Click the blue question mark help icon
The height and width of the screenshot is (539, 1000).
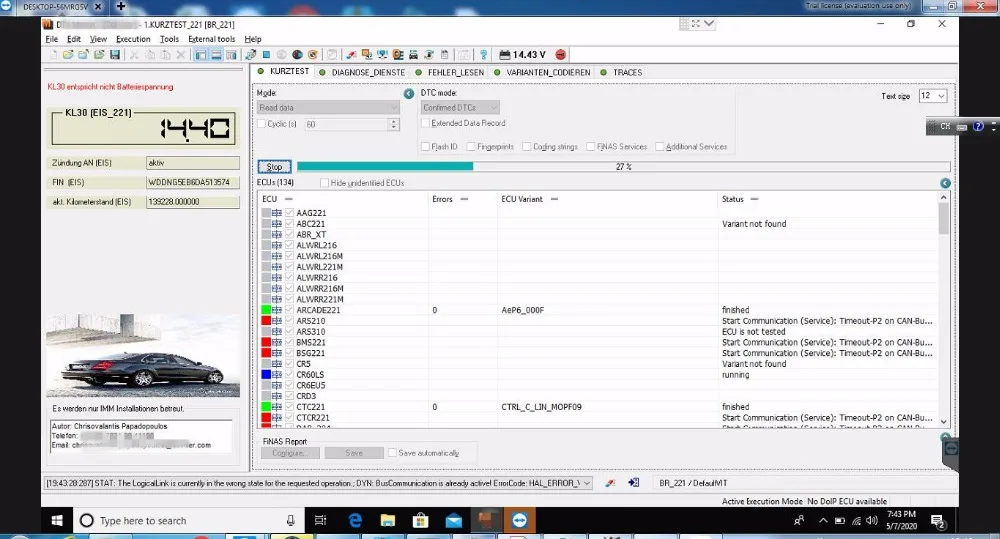(x=483, y=55)
